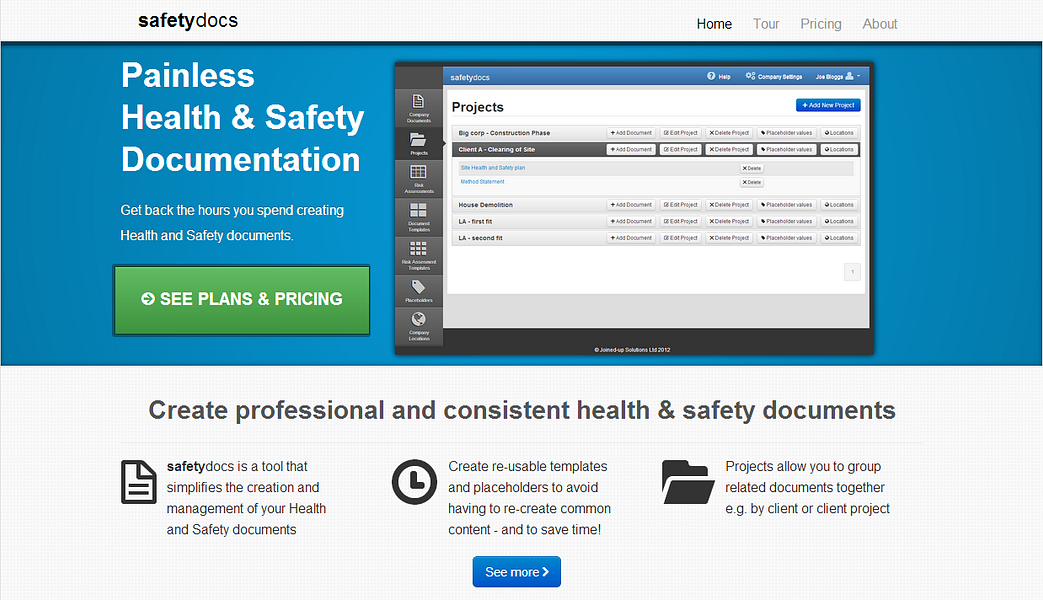Open the Pricing nav item
Viewport: 1043px width, 600px height.
[x=820, y=24]
